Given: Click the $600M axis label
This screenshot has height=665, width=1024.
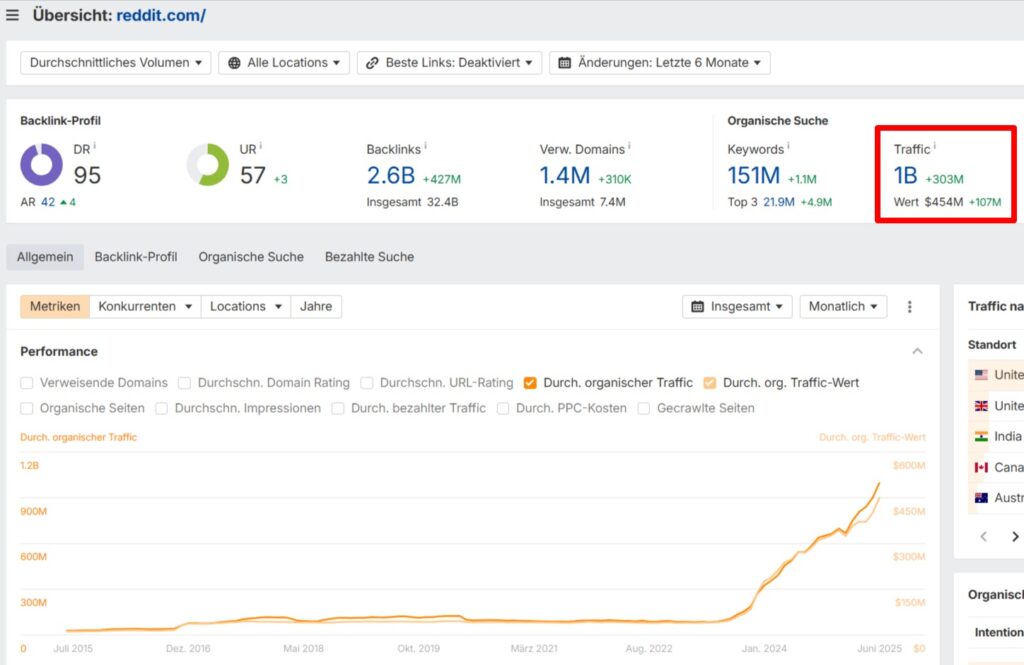Looking at the screenshot, I should coord(909,465).
